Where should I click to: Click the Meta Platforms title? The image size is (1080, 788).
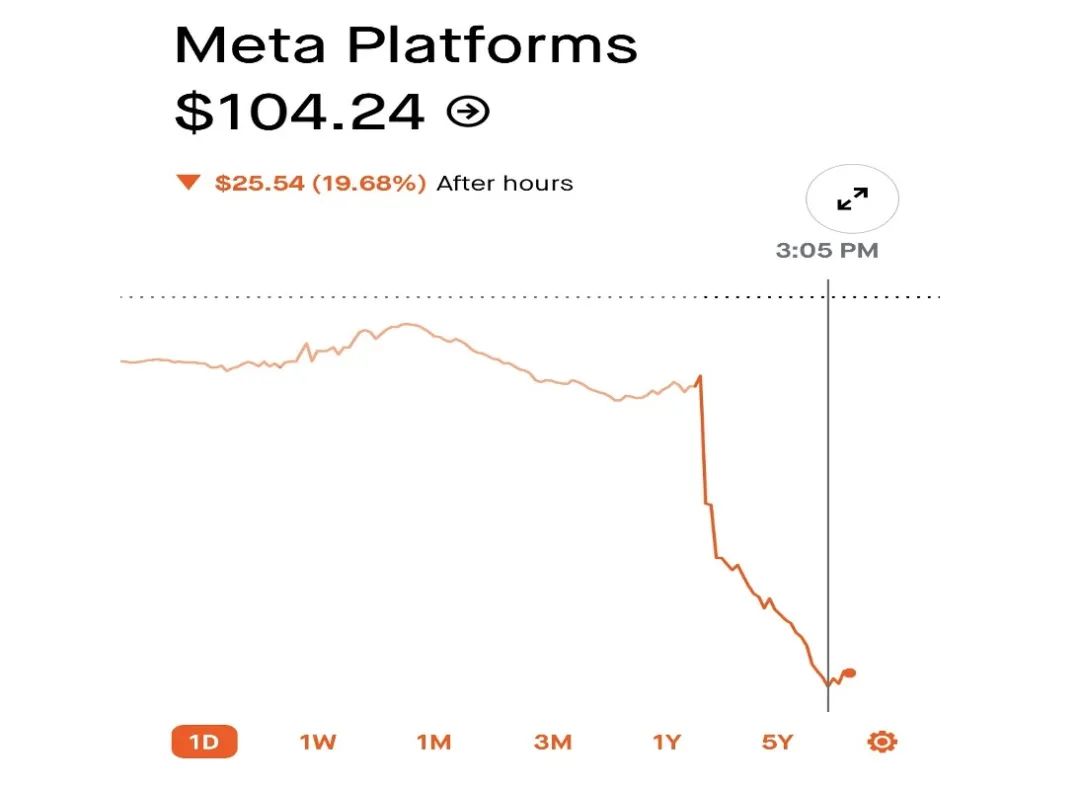[x=406, y=46]
